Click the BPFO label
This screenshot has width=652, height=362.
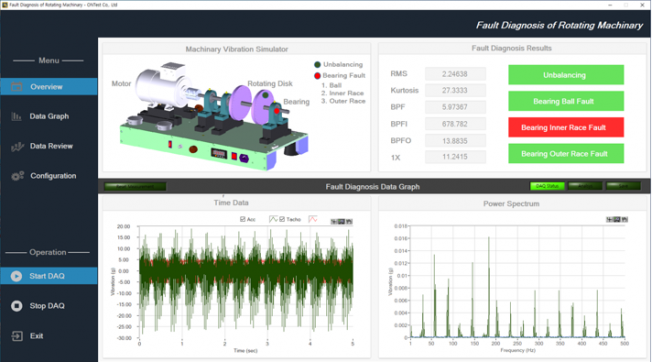(x=401, y=141)
